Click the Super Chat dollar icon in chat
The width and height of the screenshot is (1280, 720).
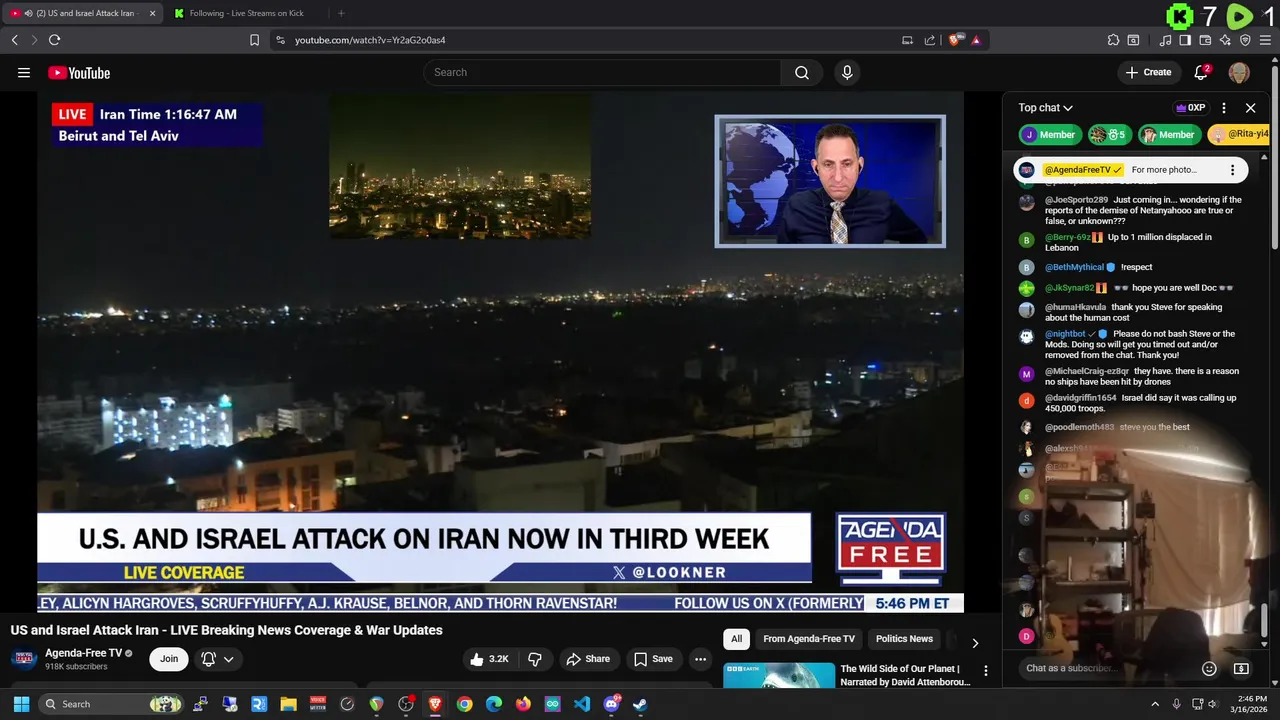tap(1241, 668)
